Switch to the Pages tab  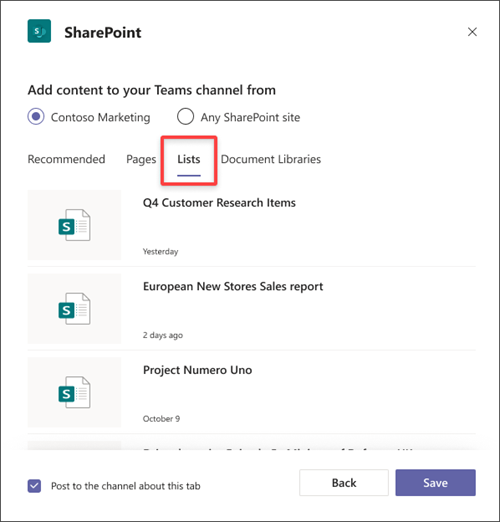coord(141,159)
